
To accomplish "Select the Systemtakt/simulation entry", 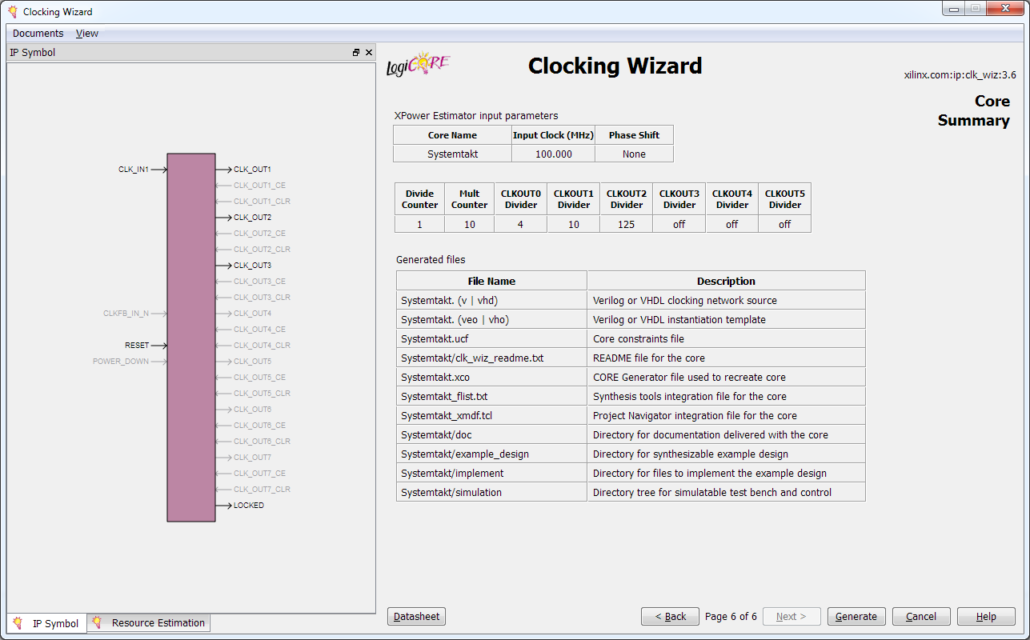I will [451, 492].
